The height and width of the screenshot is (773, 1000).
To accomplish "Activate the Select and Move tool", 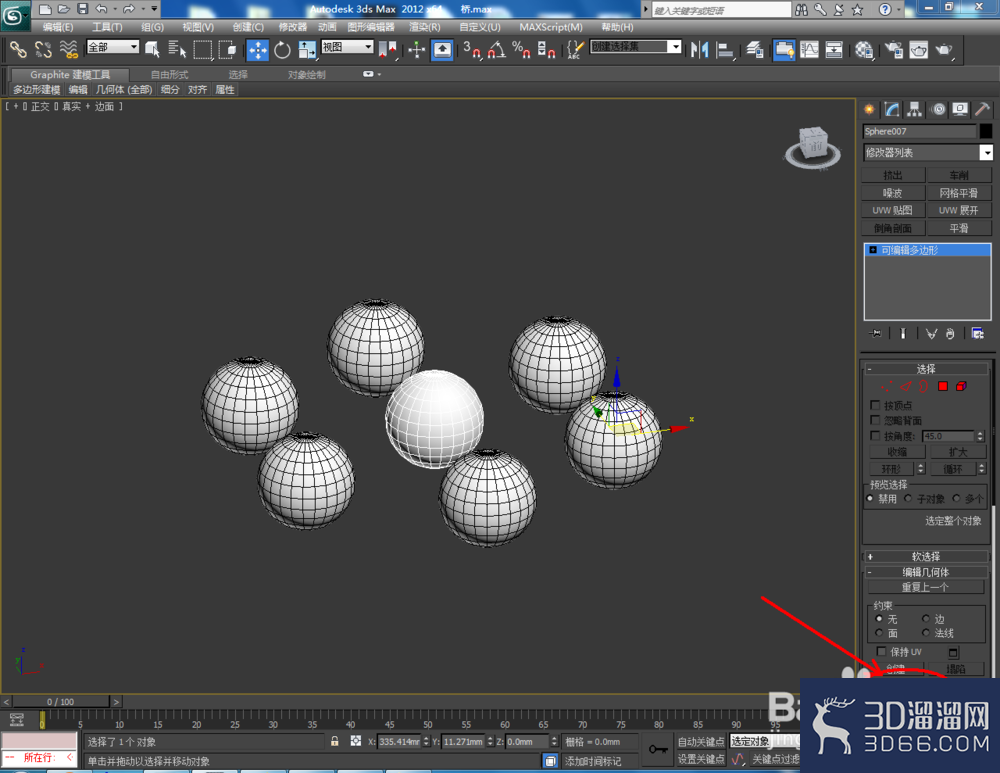I will [258, 50].
